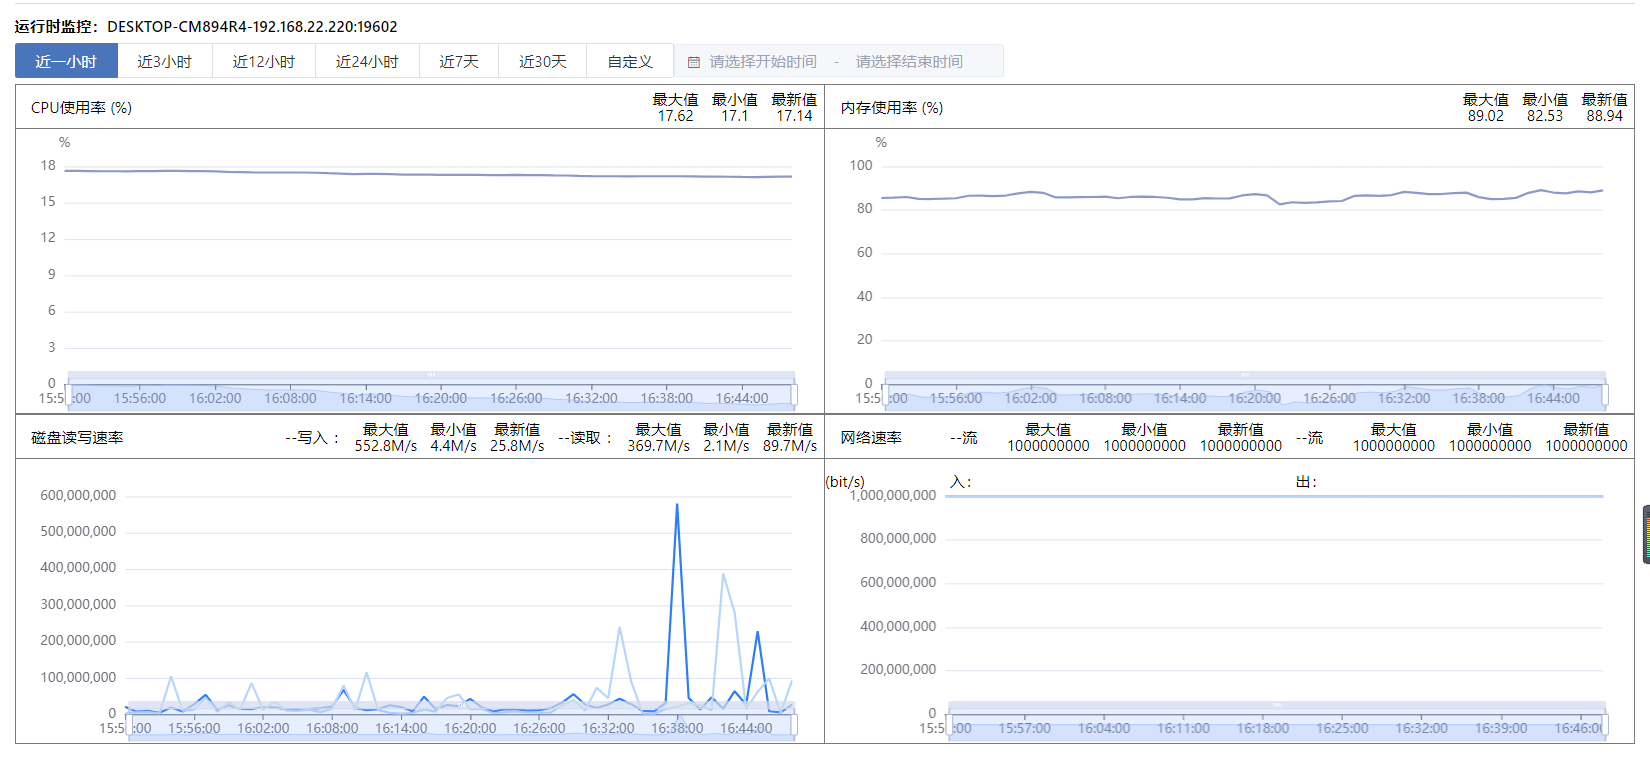Click the calendar icon in the date picker
This screenshot has width=1650, height=757.
(x=693, y=62)
